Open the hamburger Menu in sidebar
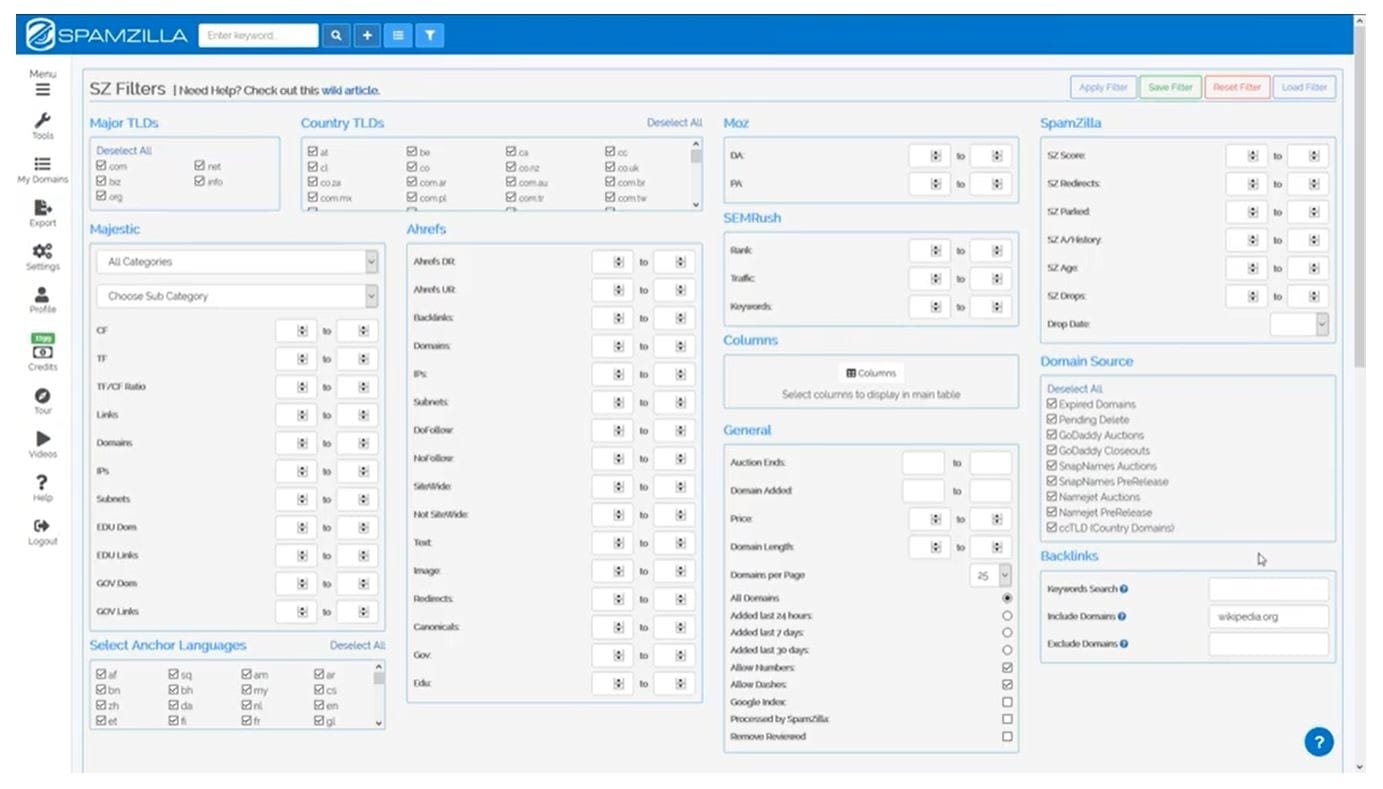1383x789 pixels. tap(43, 88)
